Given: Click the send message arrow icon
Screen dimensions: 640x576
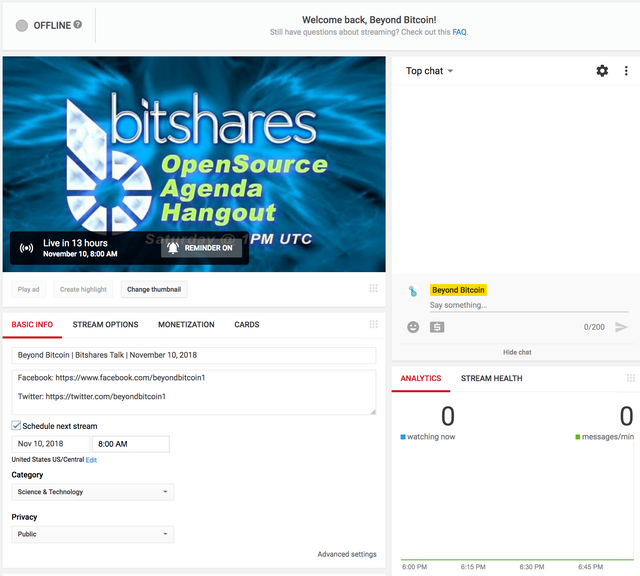Looking at the screenshot, I should pos(621,327).
